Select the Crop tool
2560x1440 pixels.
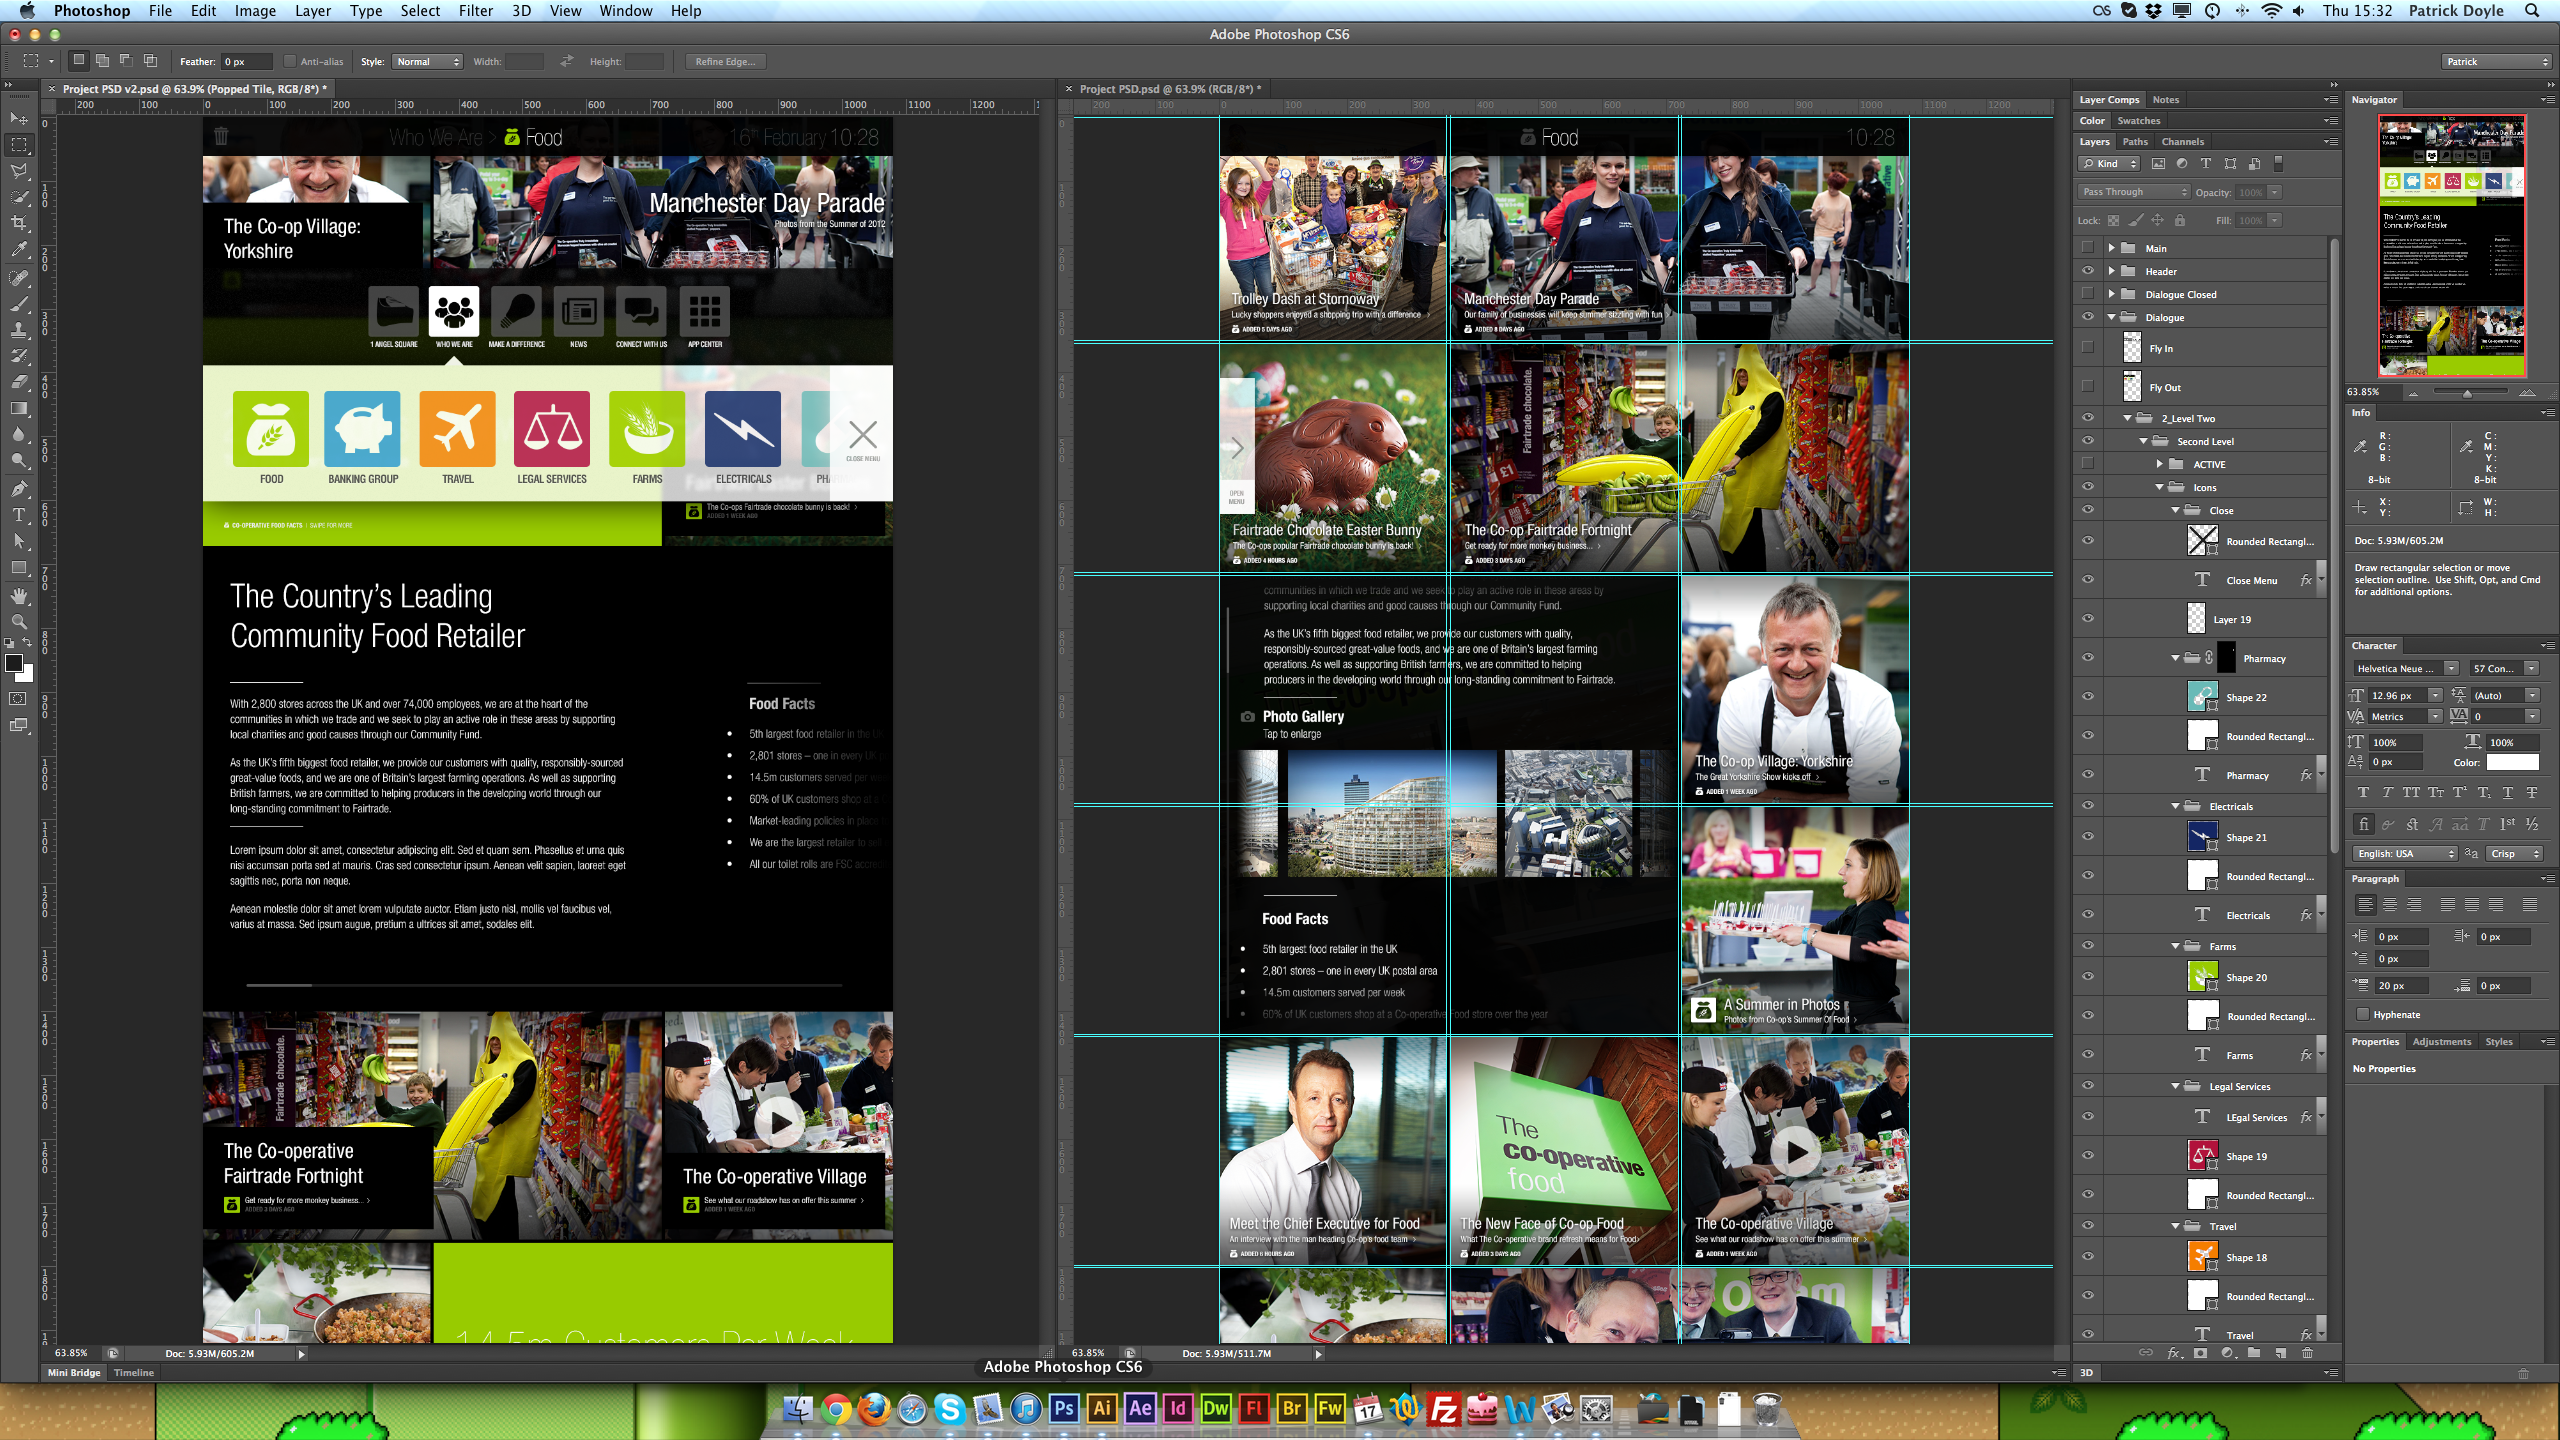(x=18, y=221)
